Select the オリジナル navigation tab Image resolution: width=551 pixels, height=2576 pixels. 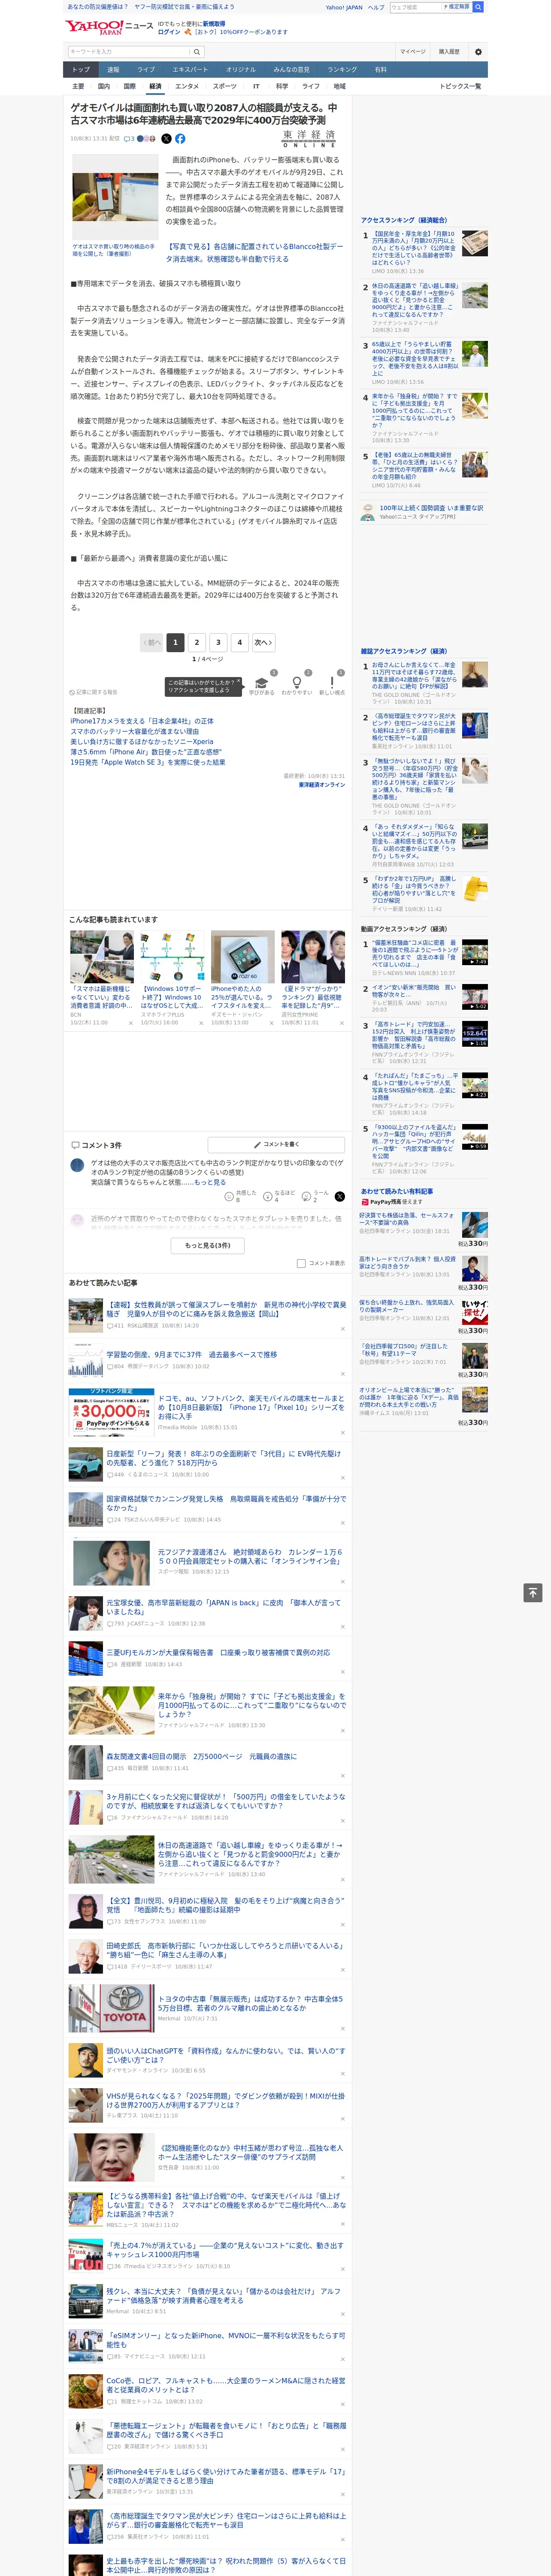(x=241, y=70)
